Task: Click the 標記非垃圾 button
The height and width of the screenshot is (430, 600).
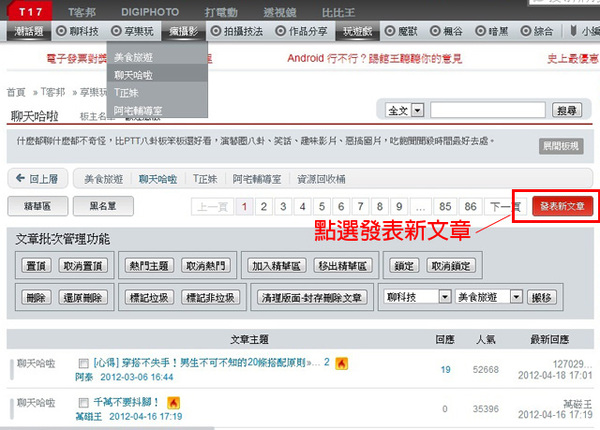Action: pyautogui.click(x=210, y=297)
